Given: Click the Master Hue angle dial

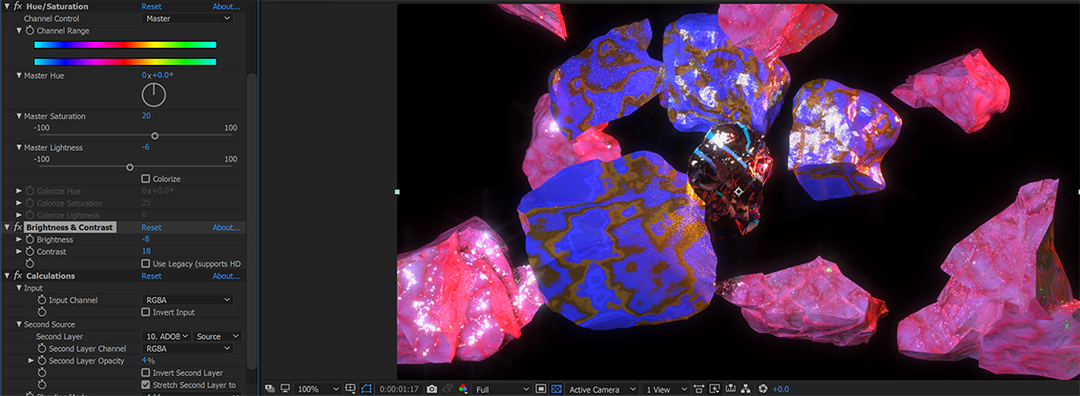Looking at the screenshot, I should point(154,95).
